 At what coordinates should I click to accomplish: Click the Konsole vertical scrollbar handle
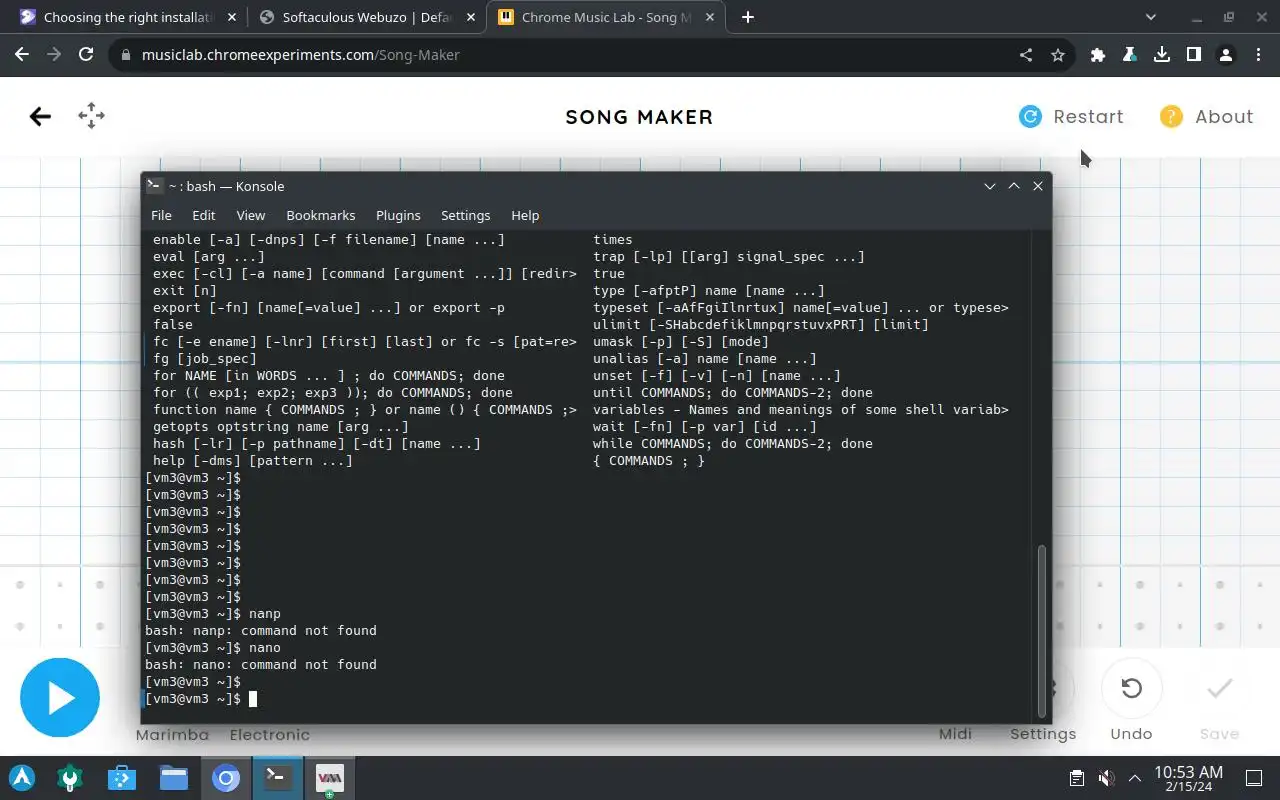point(1041,632)
